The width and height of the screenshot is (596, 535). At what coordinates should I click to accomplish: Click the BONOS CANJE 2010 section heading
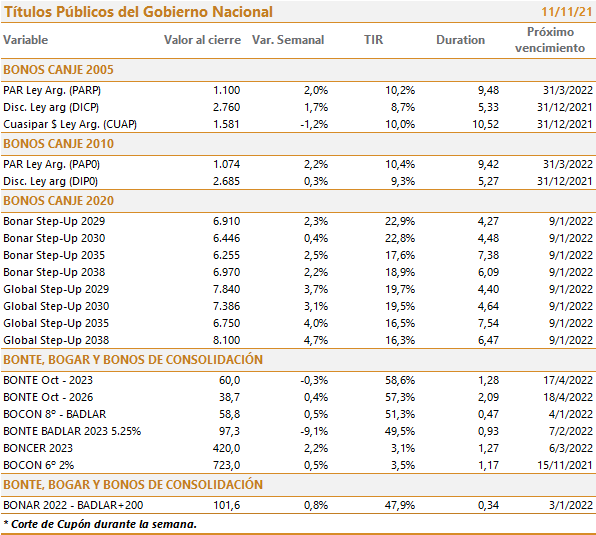(59, 144)
